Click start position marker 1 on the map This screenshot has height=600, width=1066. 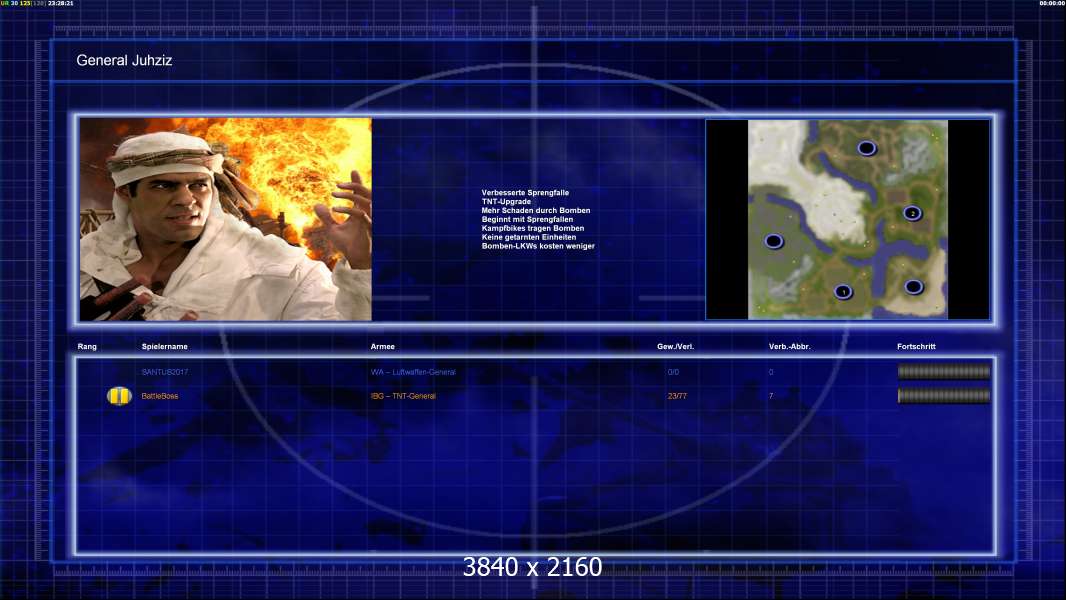(843, 292)
